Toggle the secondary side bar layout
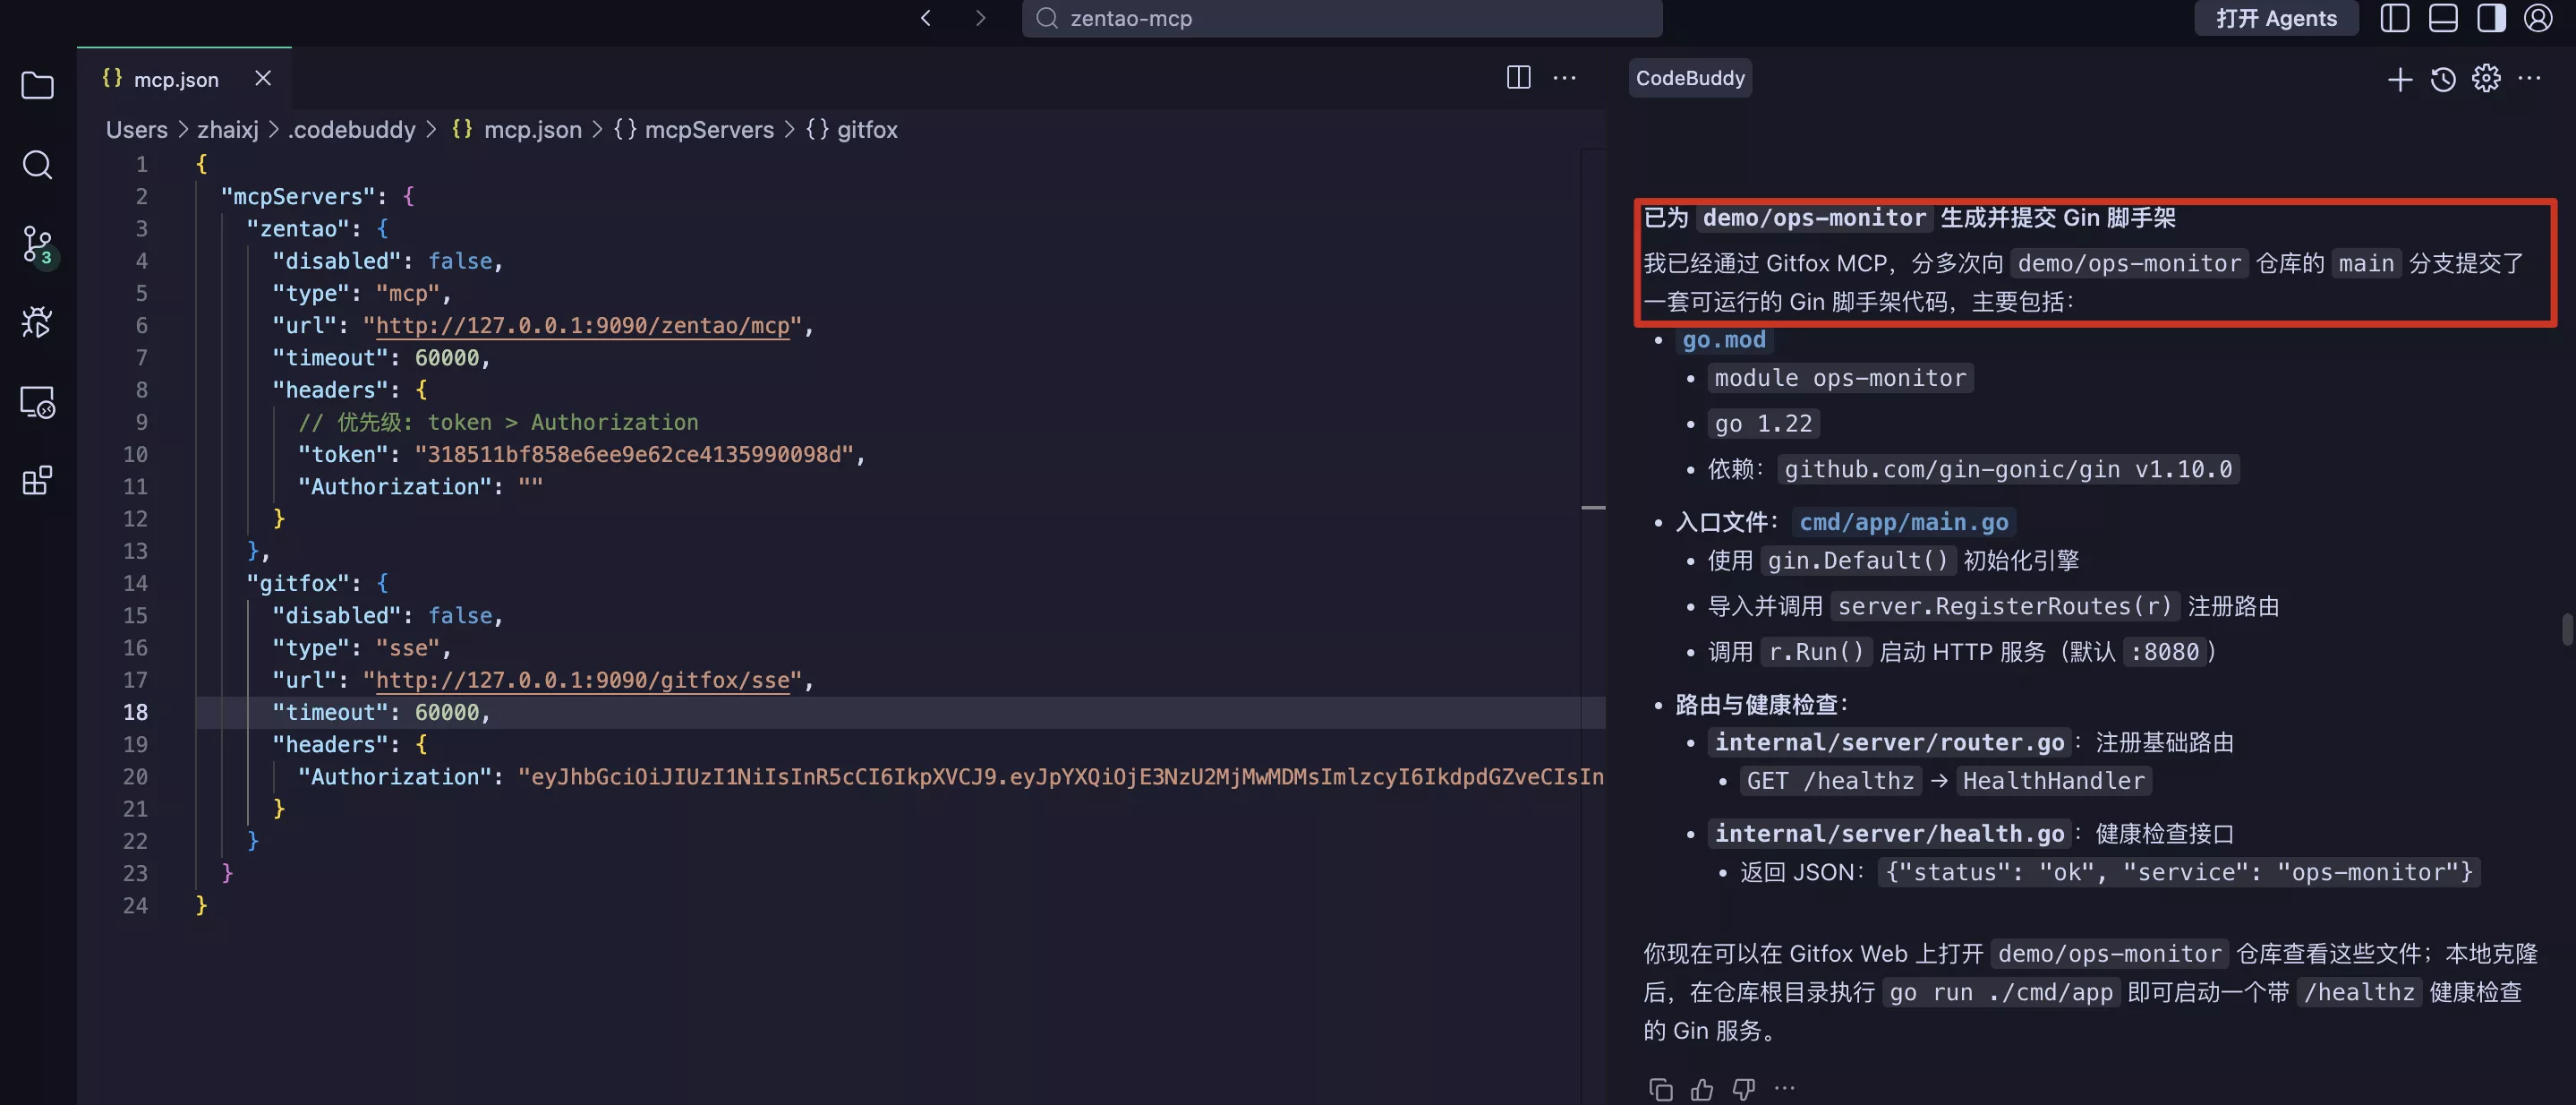Viewport: 2576px width, 1105px height. coord(2491,18)
